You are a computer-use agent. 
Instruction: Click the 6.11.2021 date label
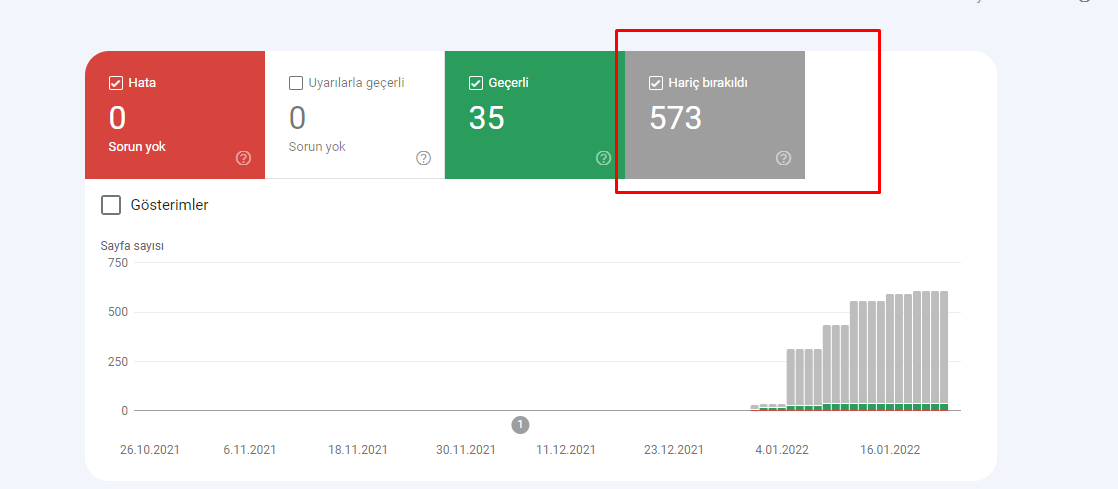(250, 450)
